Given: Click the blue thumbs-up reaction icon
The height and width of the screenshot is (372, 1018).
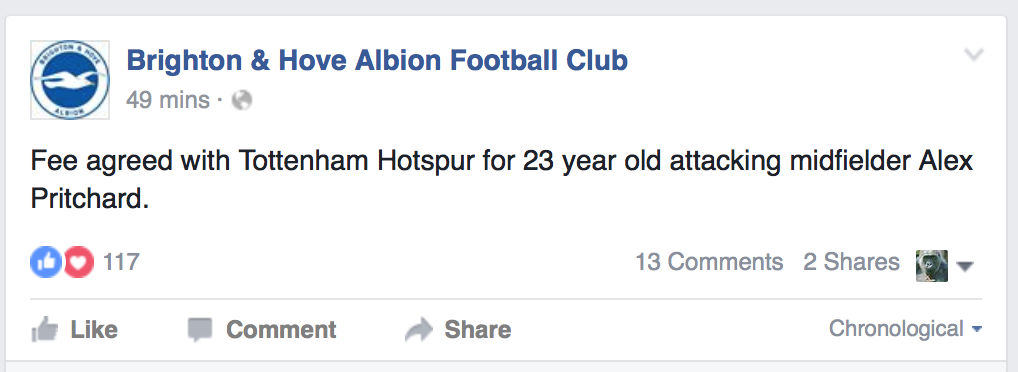Looking at the screenshot, I should pos(45,262).
